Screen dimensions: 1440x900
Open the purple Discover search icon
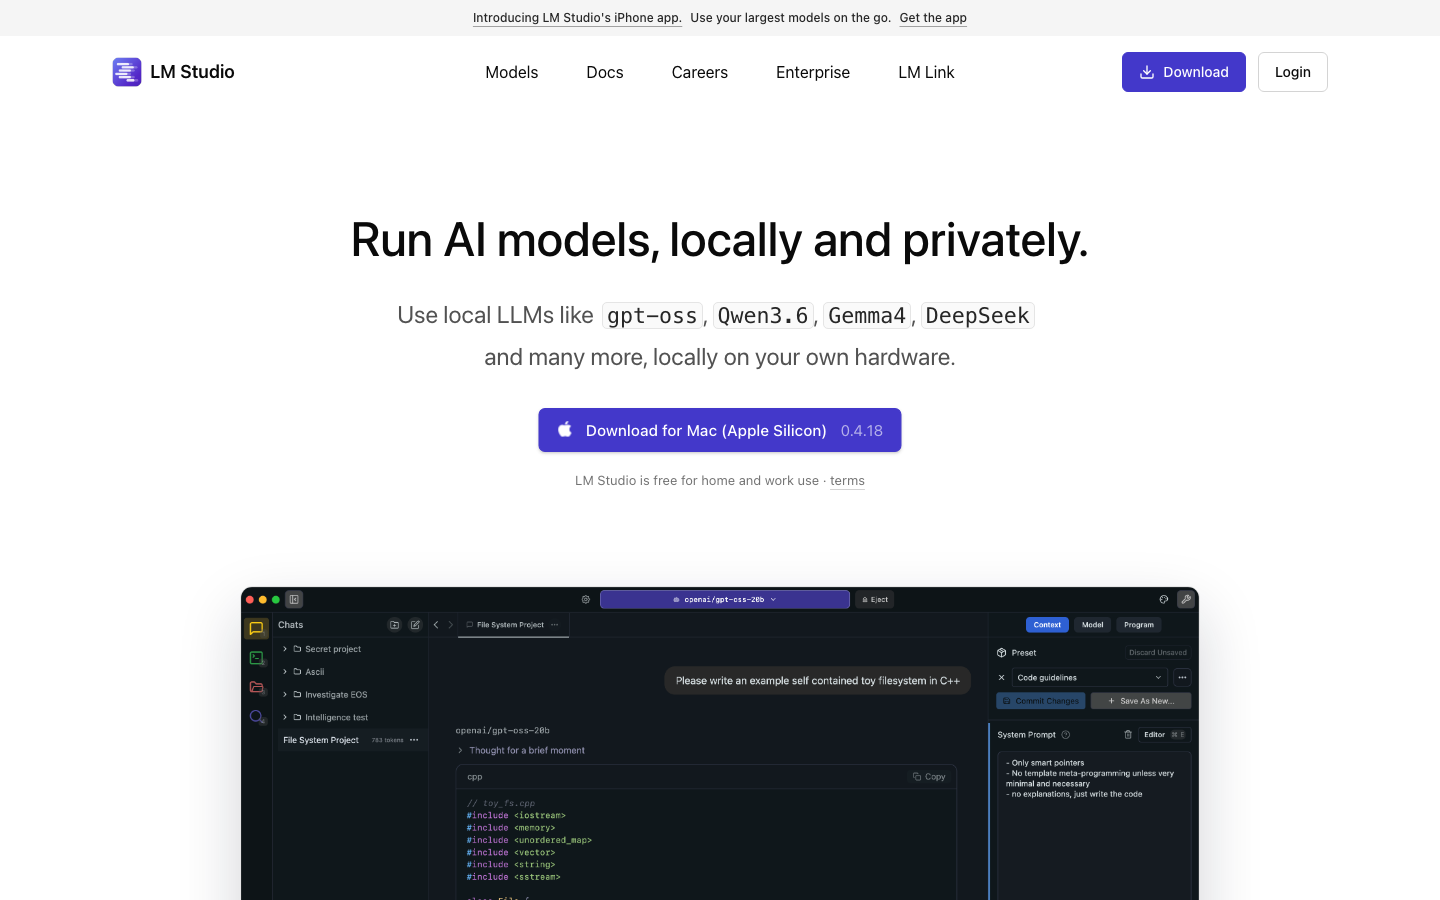[256, 717]
